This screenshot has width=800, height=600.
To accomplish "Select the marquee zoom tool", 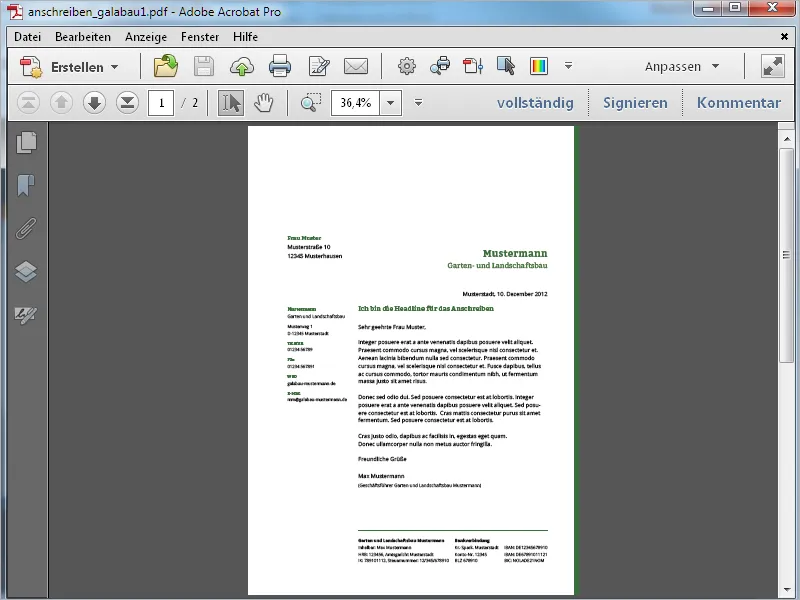I will [x=311, y=102].
